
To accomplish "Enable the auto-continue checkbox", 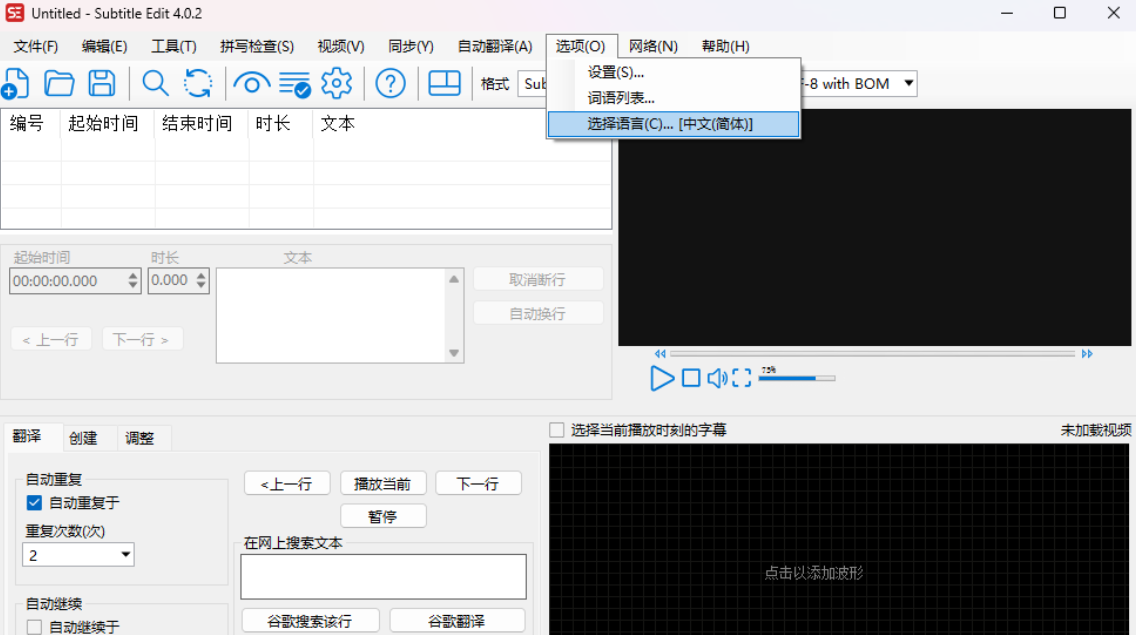I will click(34, 625).
